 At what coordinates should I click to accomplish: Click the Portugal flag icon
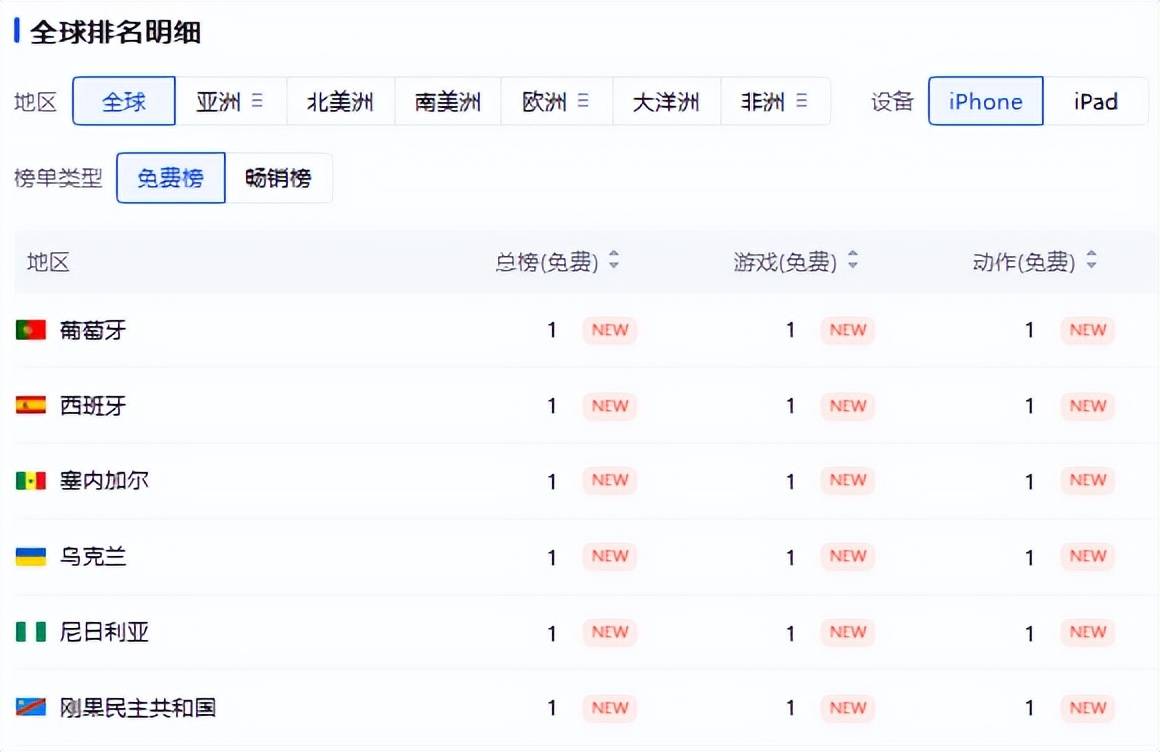31,330
